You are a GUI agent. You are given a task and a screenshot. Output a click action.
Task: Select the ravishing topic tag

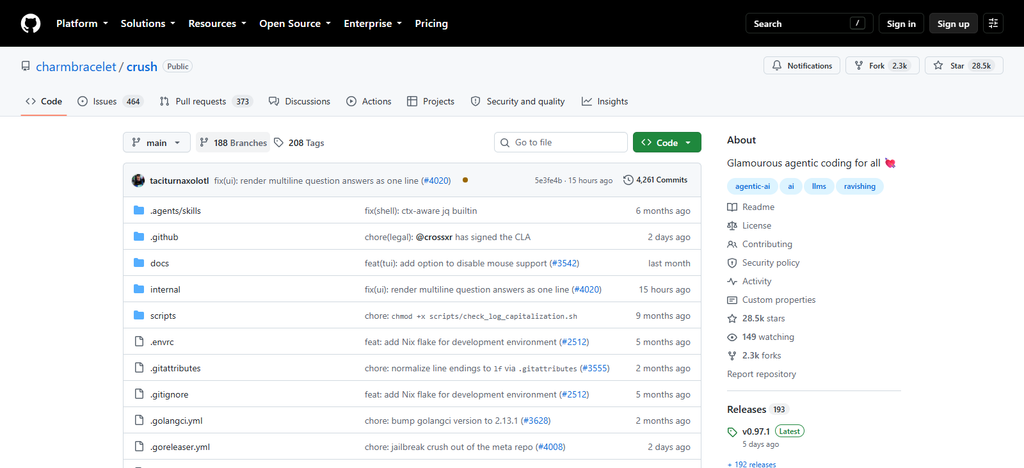click(859, 186)
